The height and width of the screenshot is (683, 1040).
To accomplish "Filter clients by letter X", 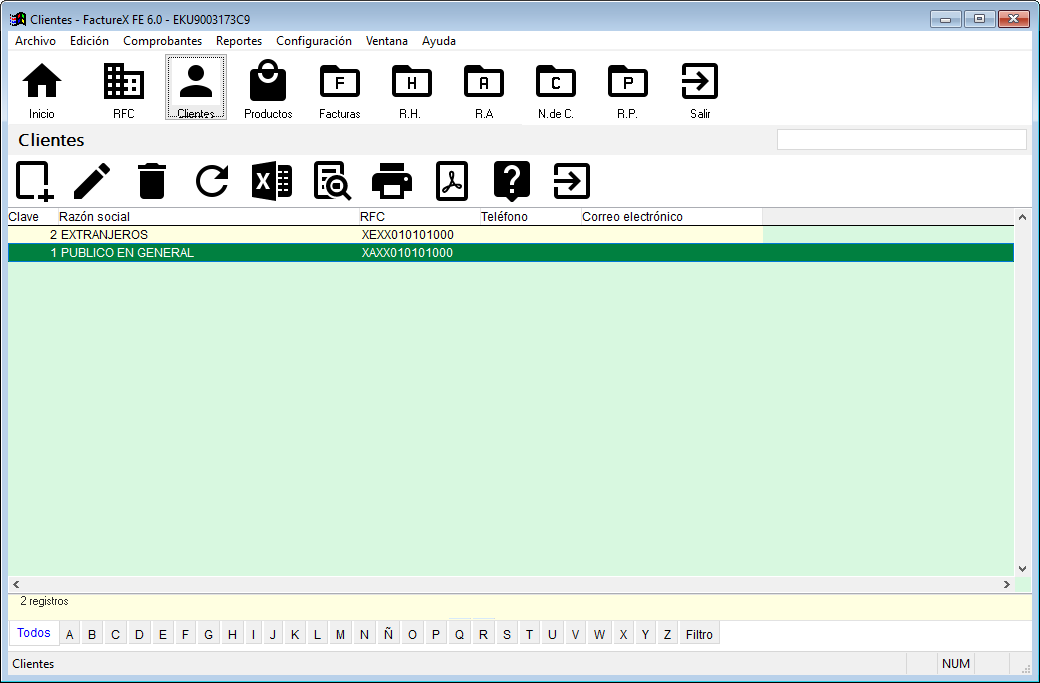I will coord(623,635).
